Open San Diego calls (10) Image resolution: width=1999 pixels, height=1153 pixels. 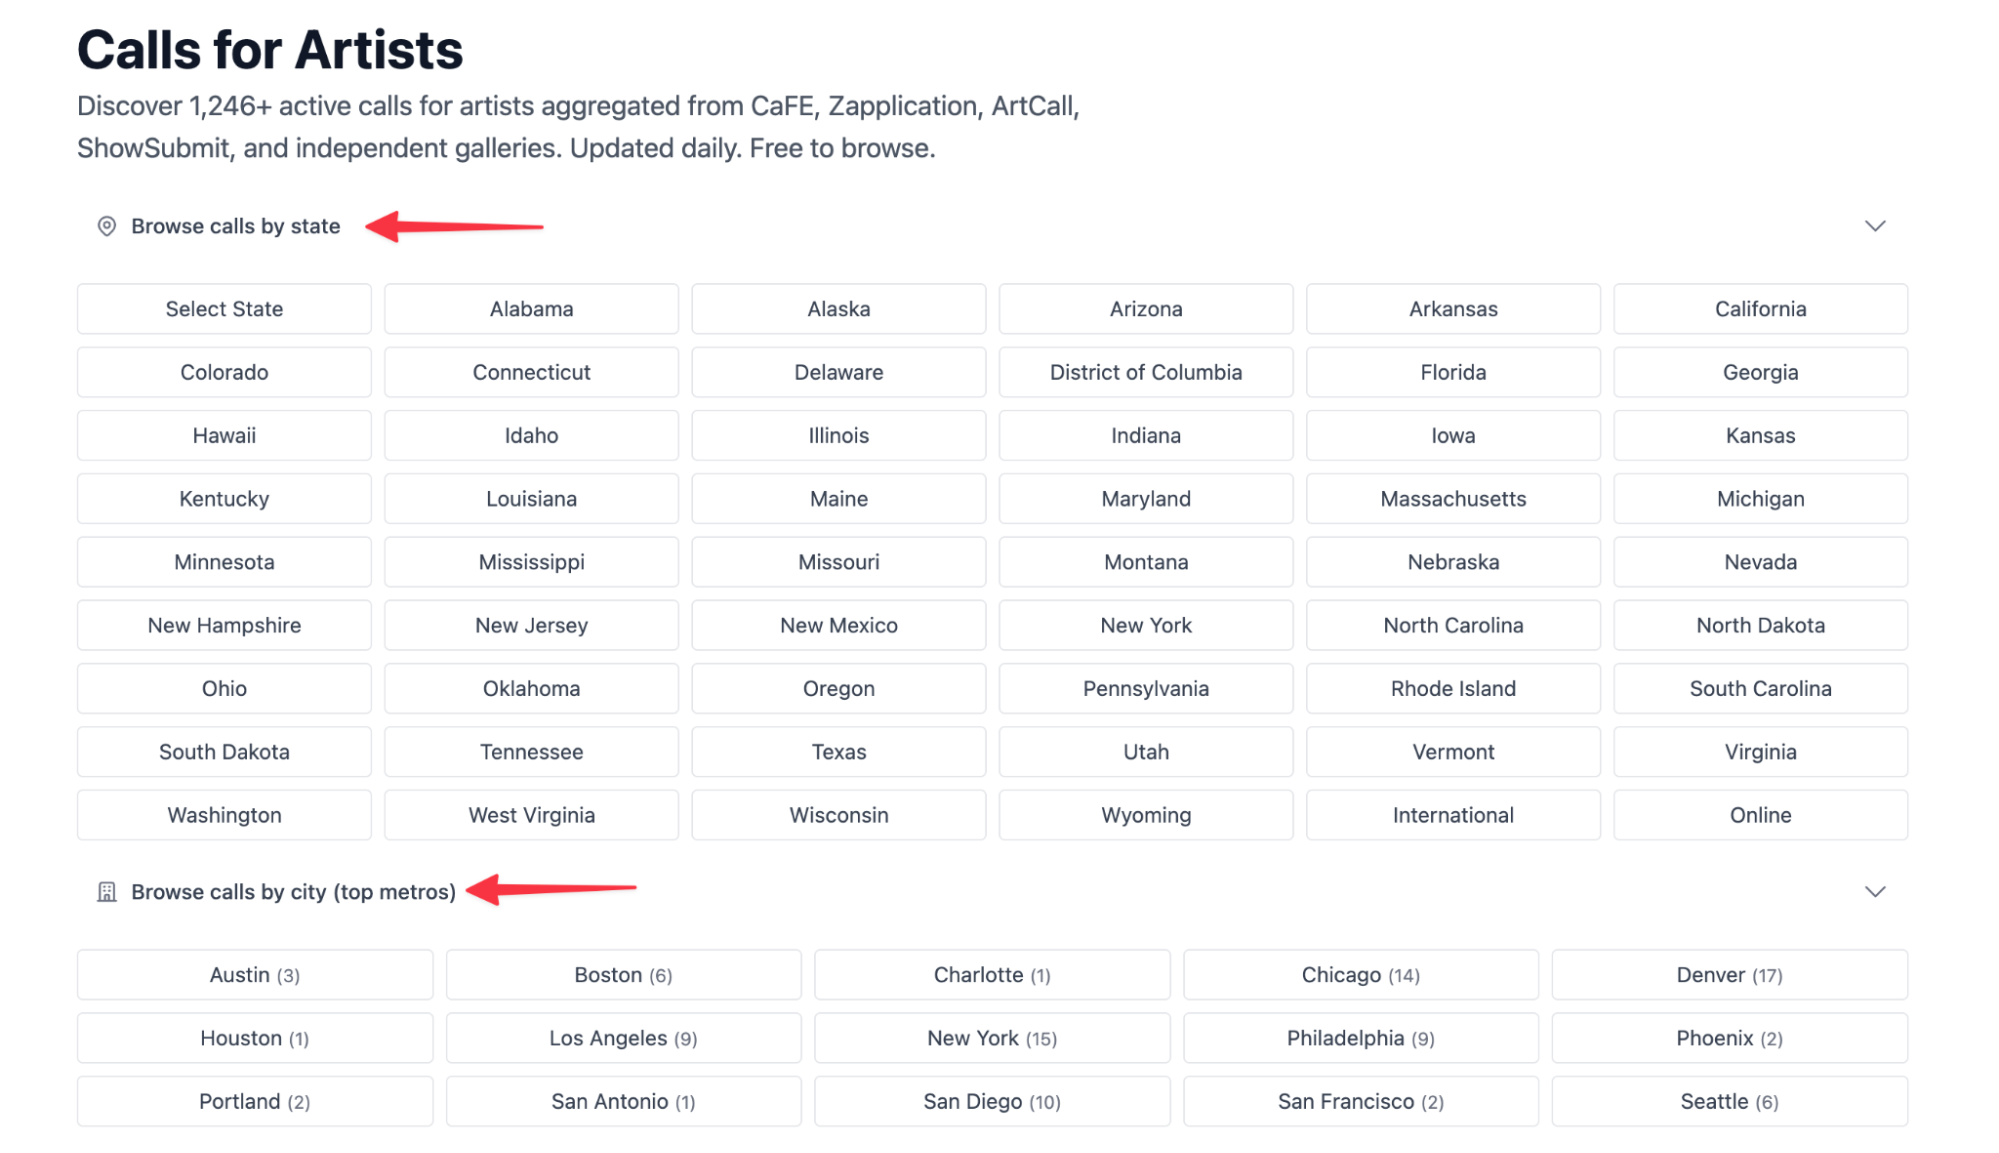(991, 1101)
